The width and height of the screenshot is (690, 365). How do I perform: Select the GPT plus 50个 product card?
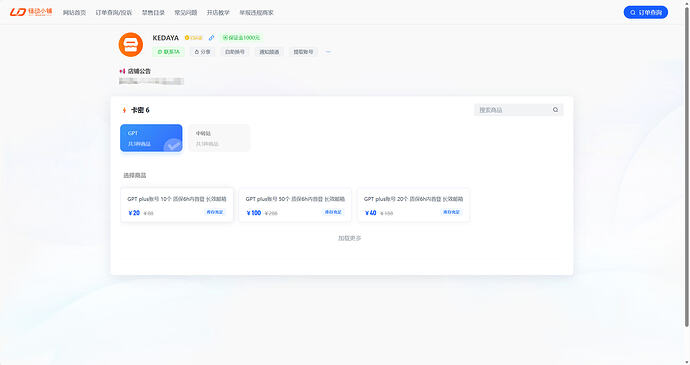(295, 205)
